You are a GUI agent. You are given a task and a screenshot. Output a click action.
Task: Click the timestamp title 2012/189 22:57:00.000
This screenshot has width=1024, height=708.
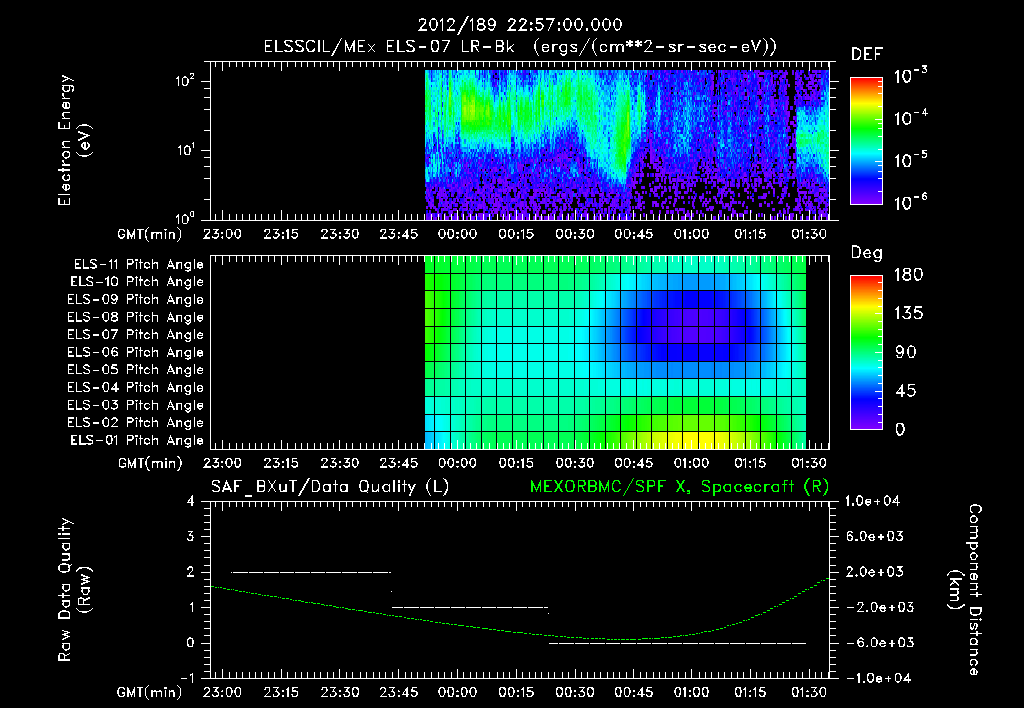520,25
